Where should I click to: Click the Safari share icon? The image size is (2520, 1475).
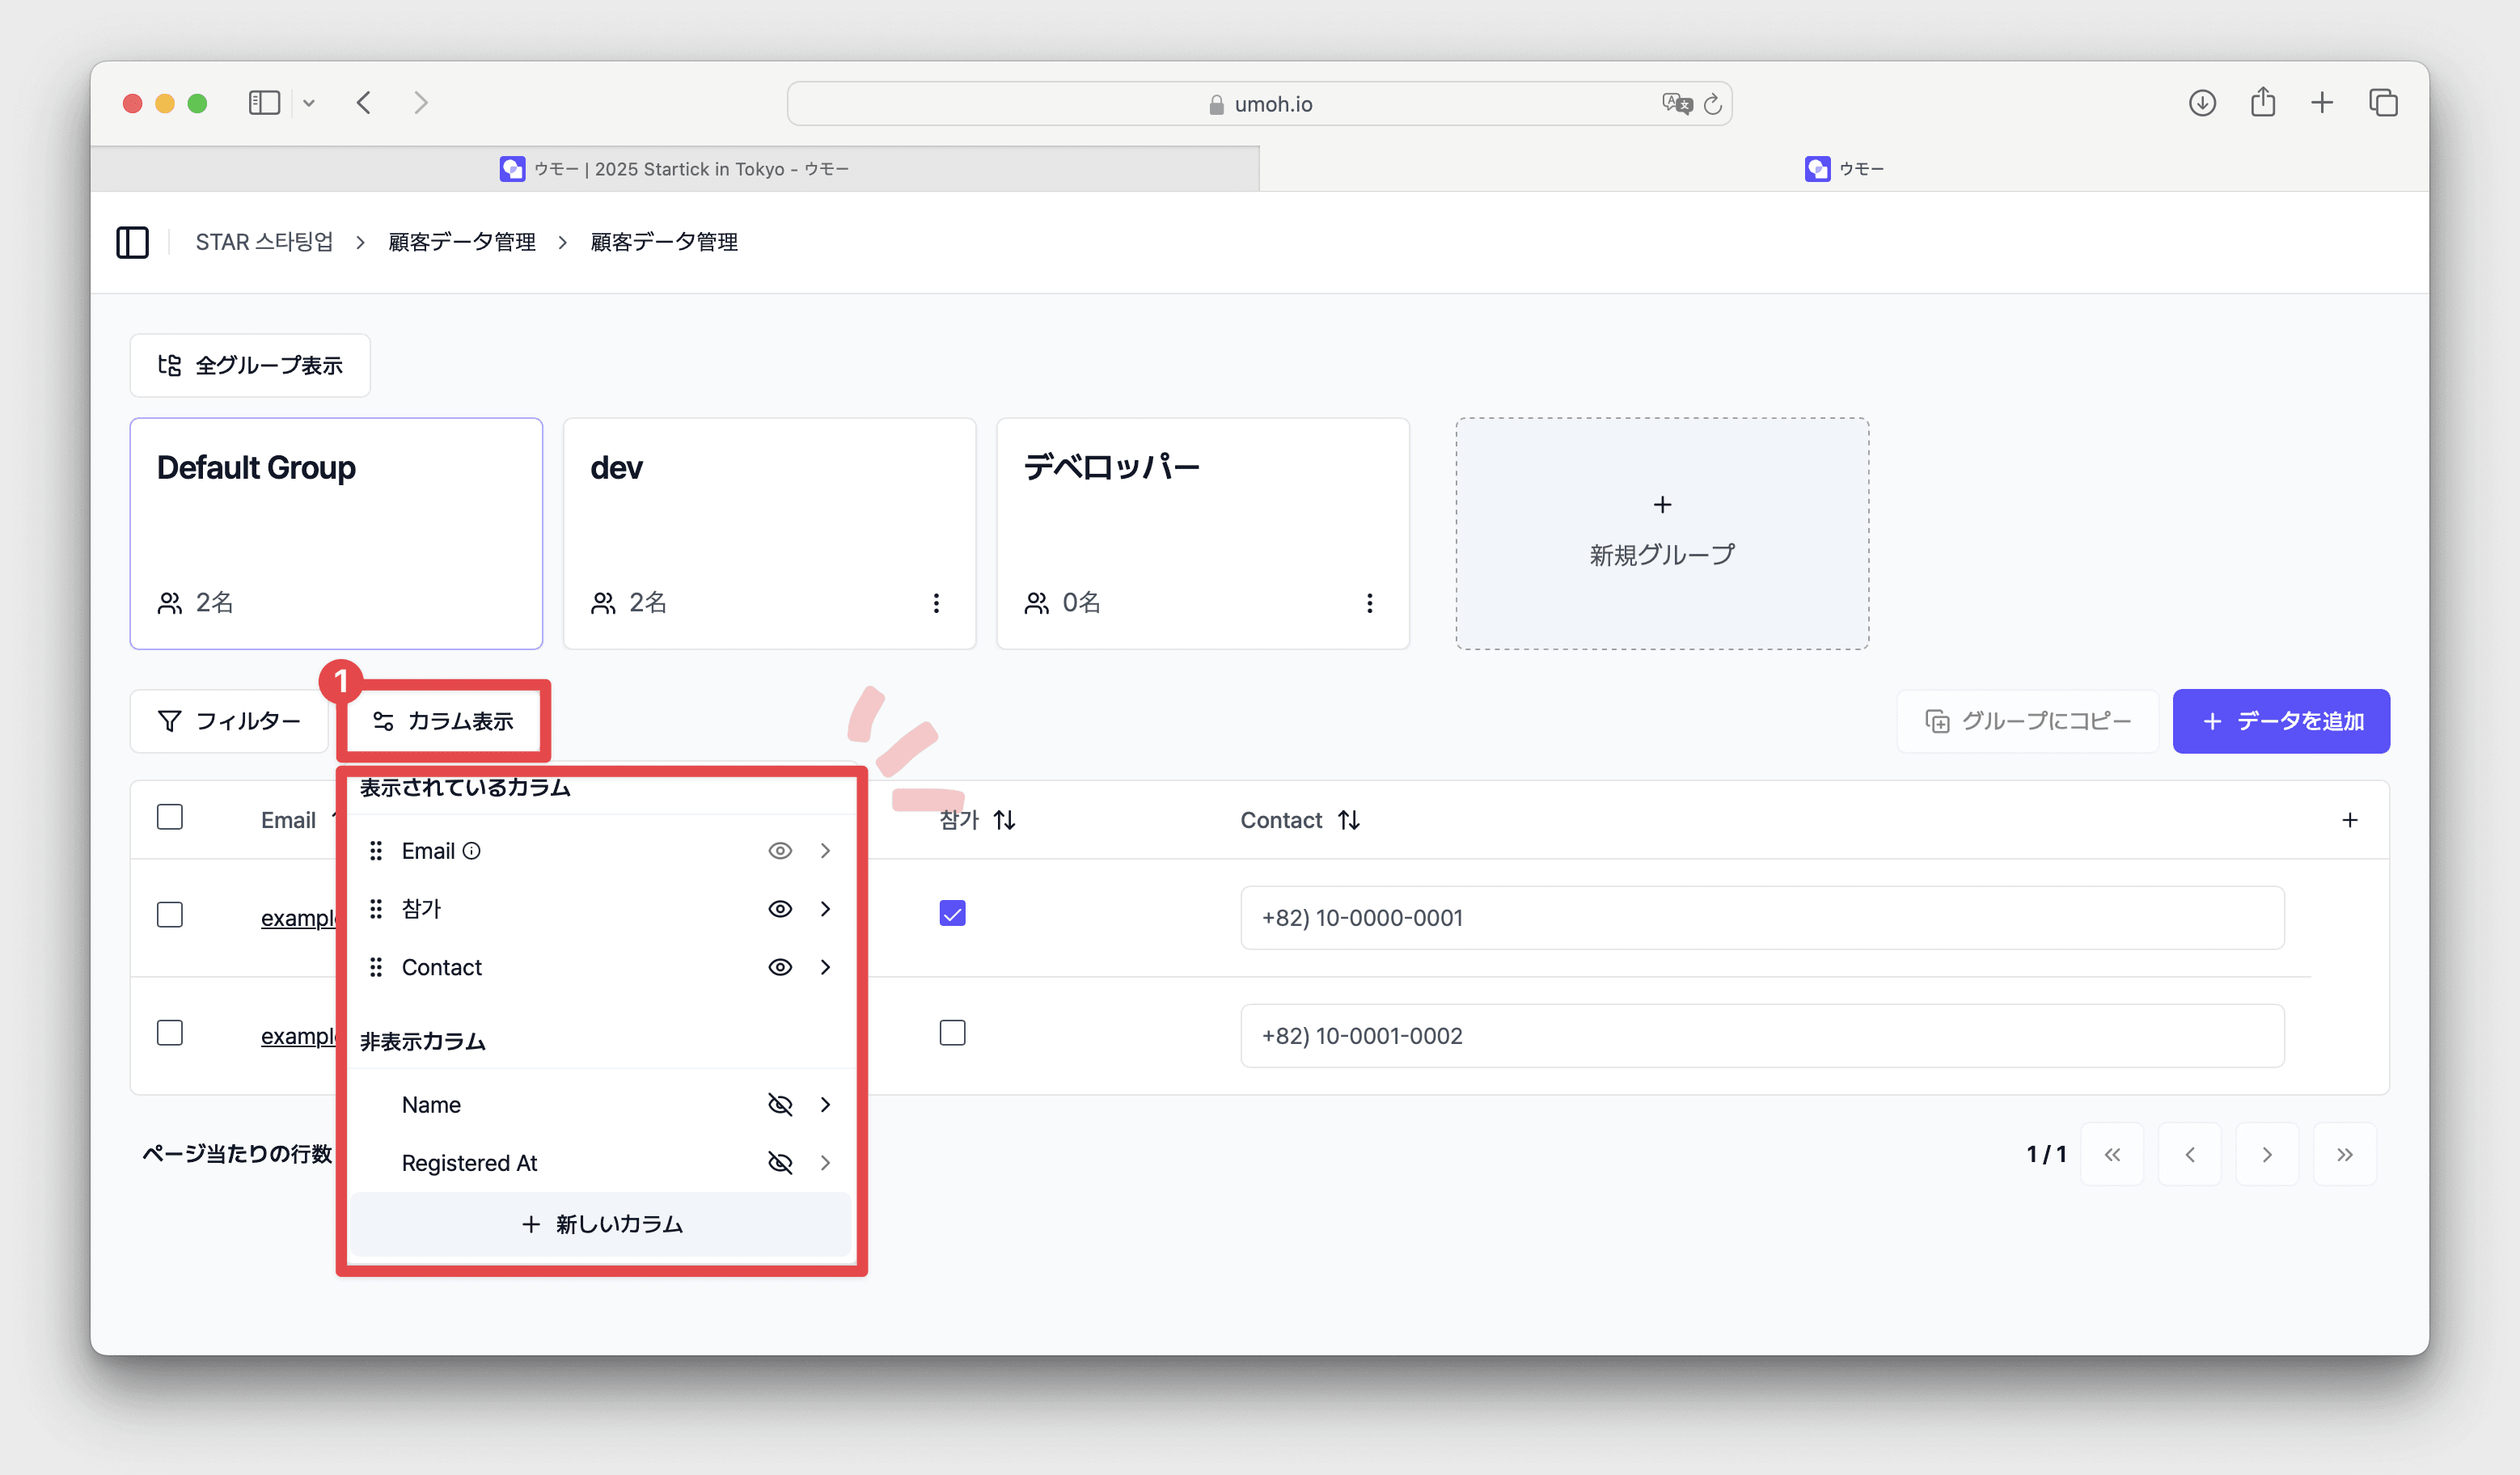coord(2262,103)
